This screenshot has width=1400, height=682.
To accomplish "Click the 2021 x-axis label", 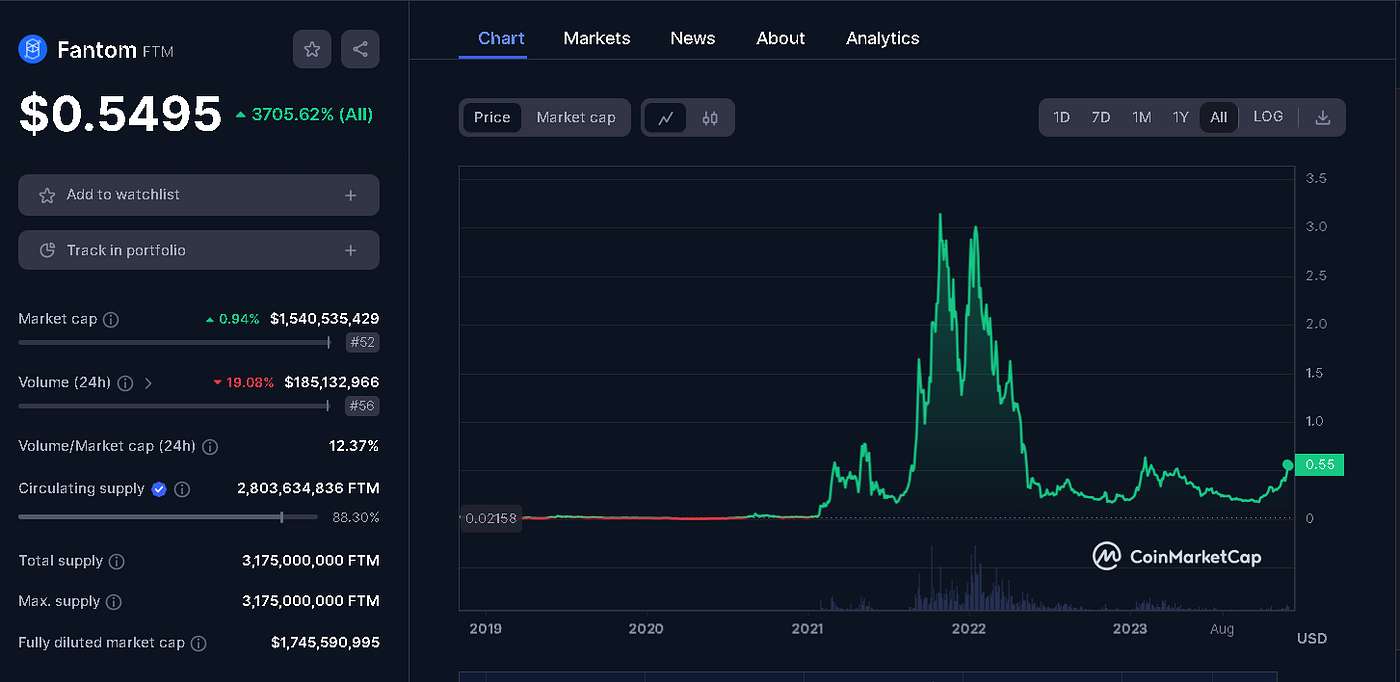I will point(807,629).
